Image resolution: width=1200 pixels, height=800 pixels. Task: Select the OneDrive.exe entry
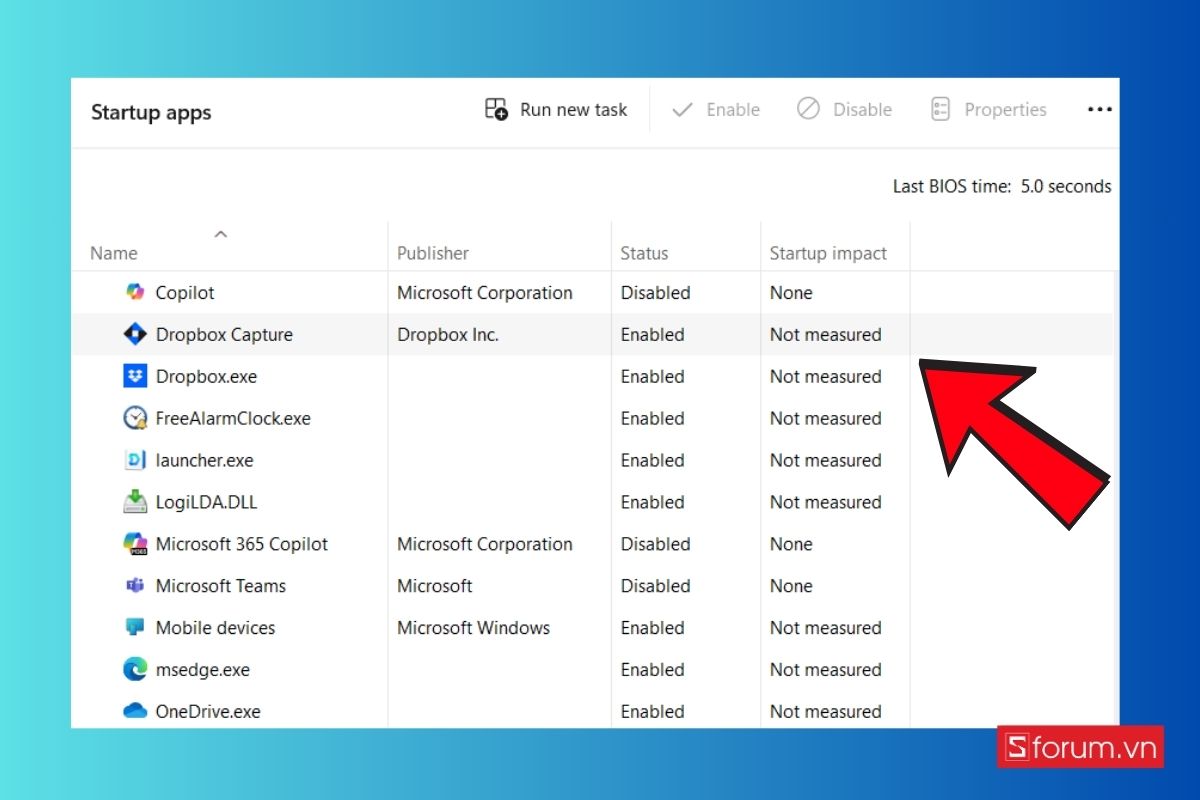tap(208, 712)
